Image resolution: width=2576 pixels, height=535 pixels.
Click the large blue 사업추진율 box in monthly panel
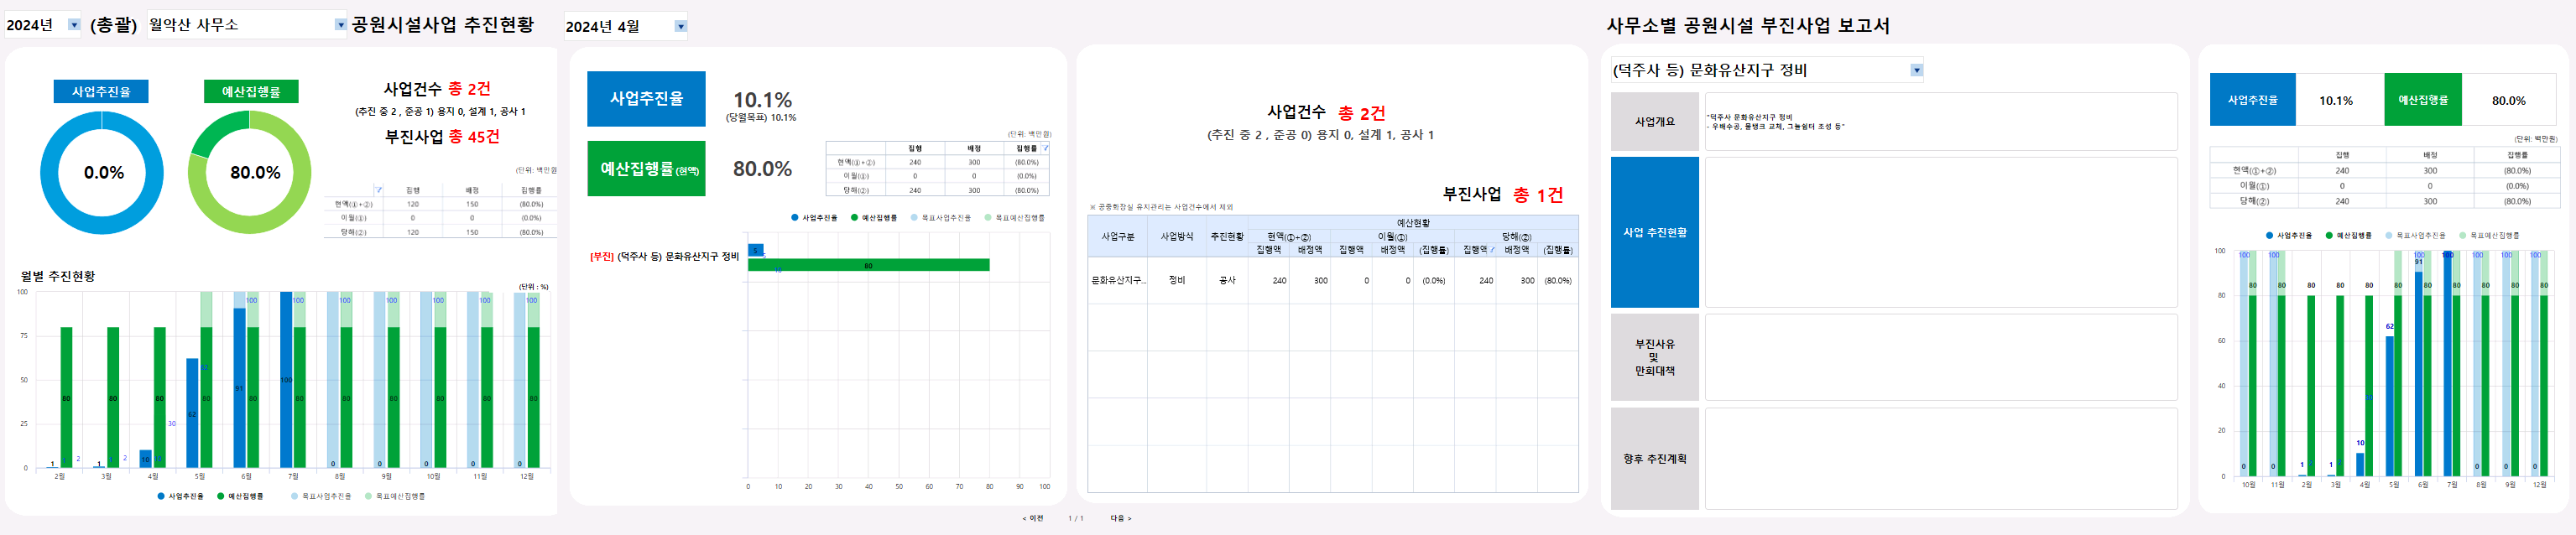(x=646, y=98)
